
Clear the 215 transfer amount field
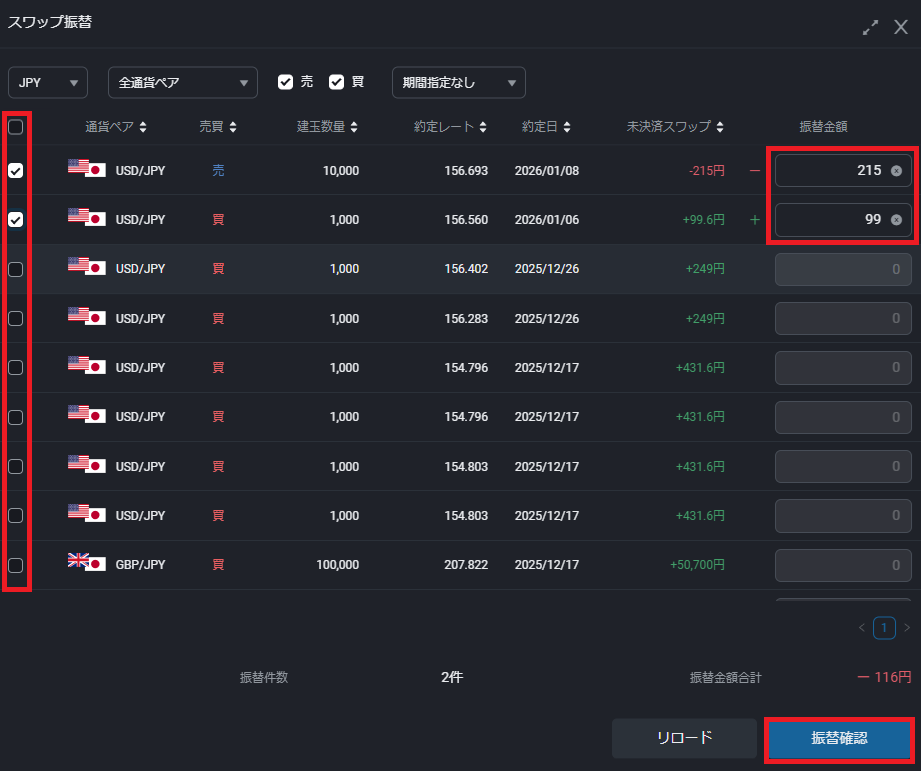[x=896, y=171]
